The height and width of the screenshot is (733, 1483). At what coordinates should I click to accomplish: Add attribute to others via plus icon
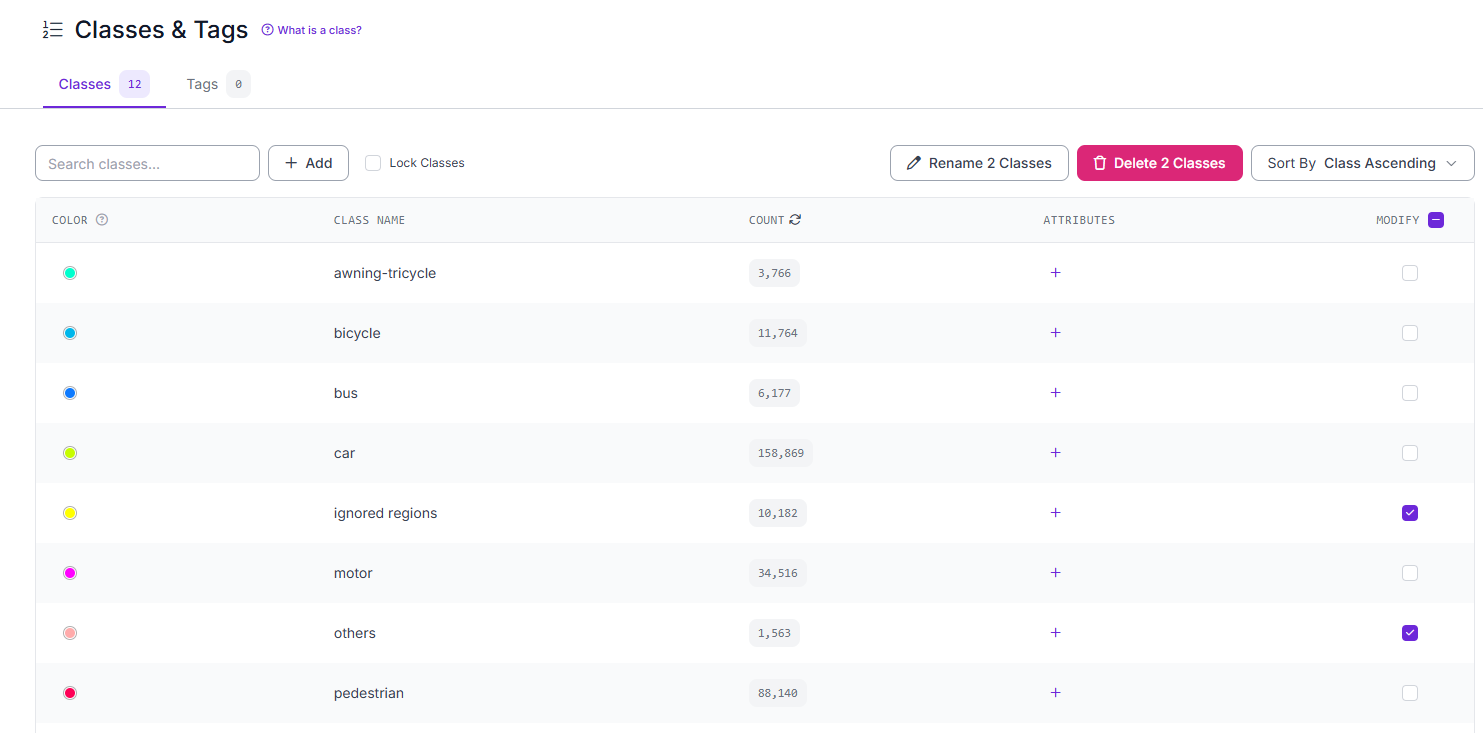pos(1055,633)
